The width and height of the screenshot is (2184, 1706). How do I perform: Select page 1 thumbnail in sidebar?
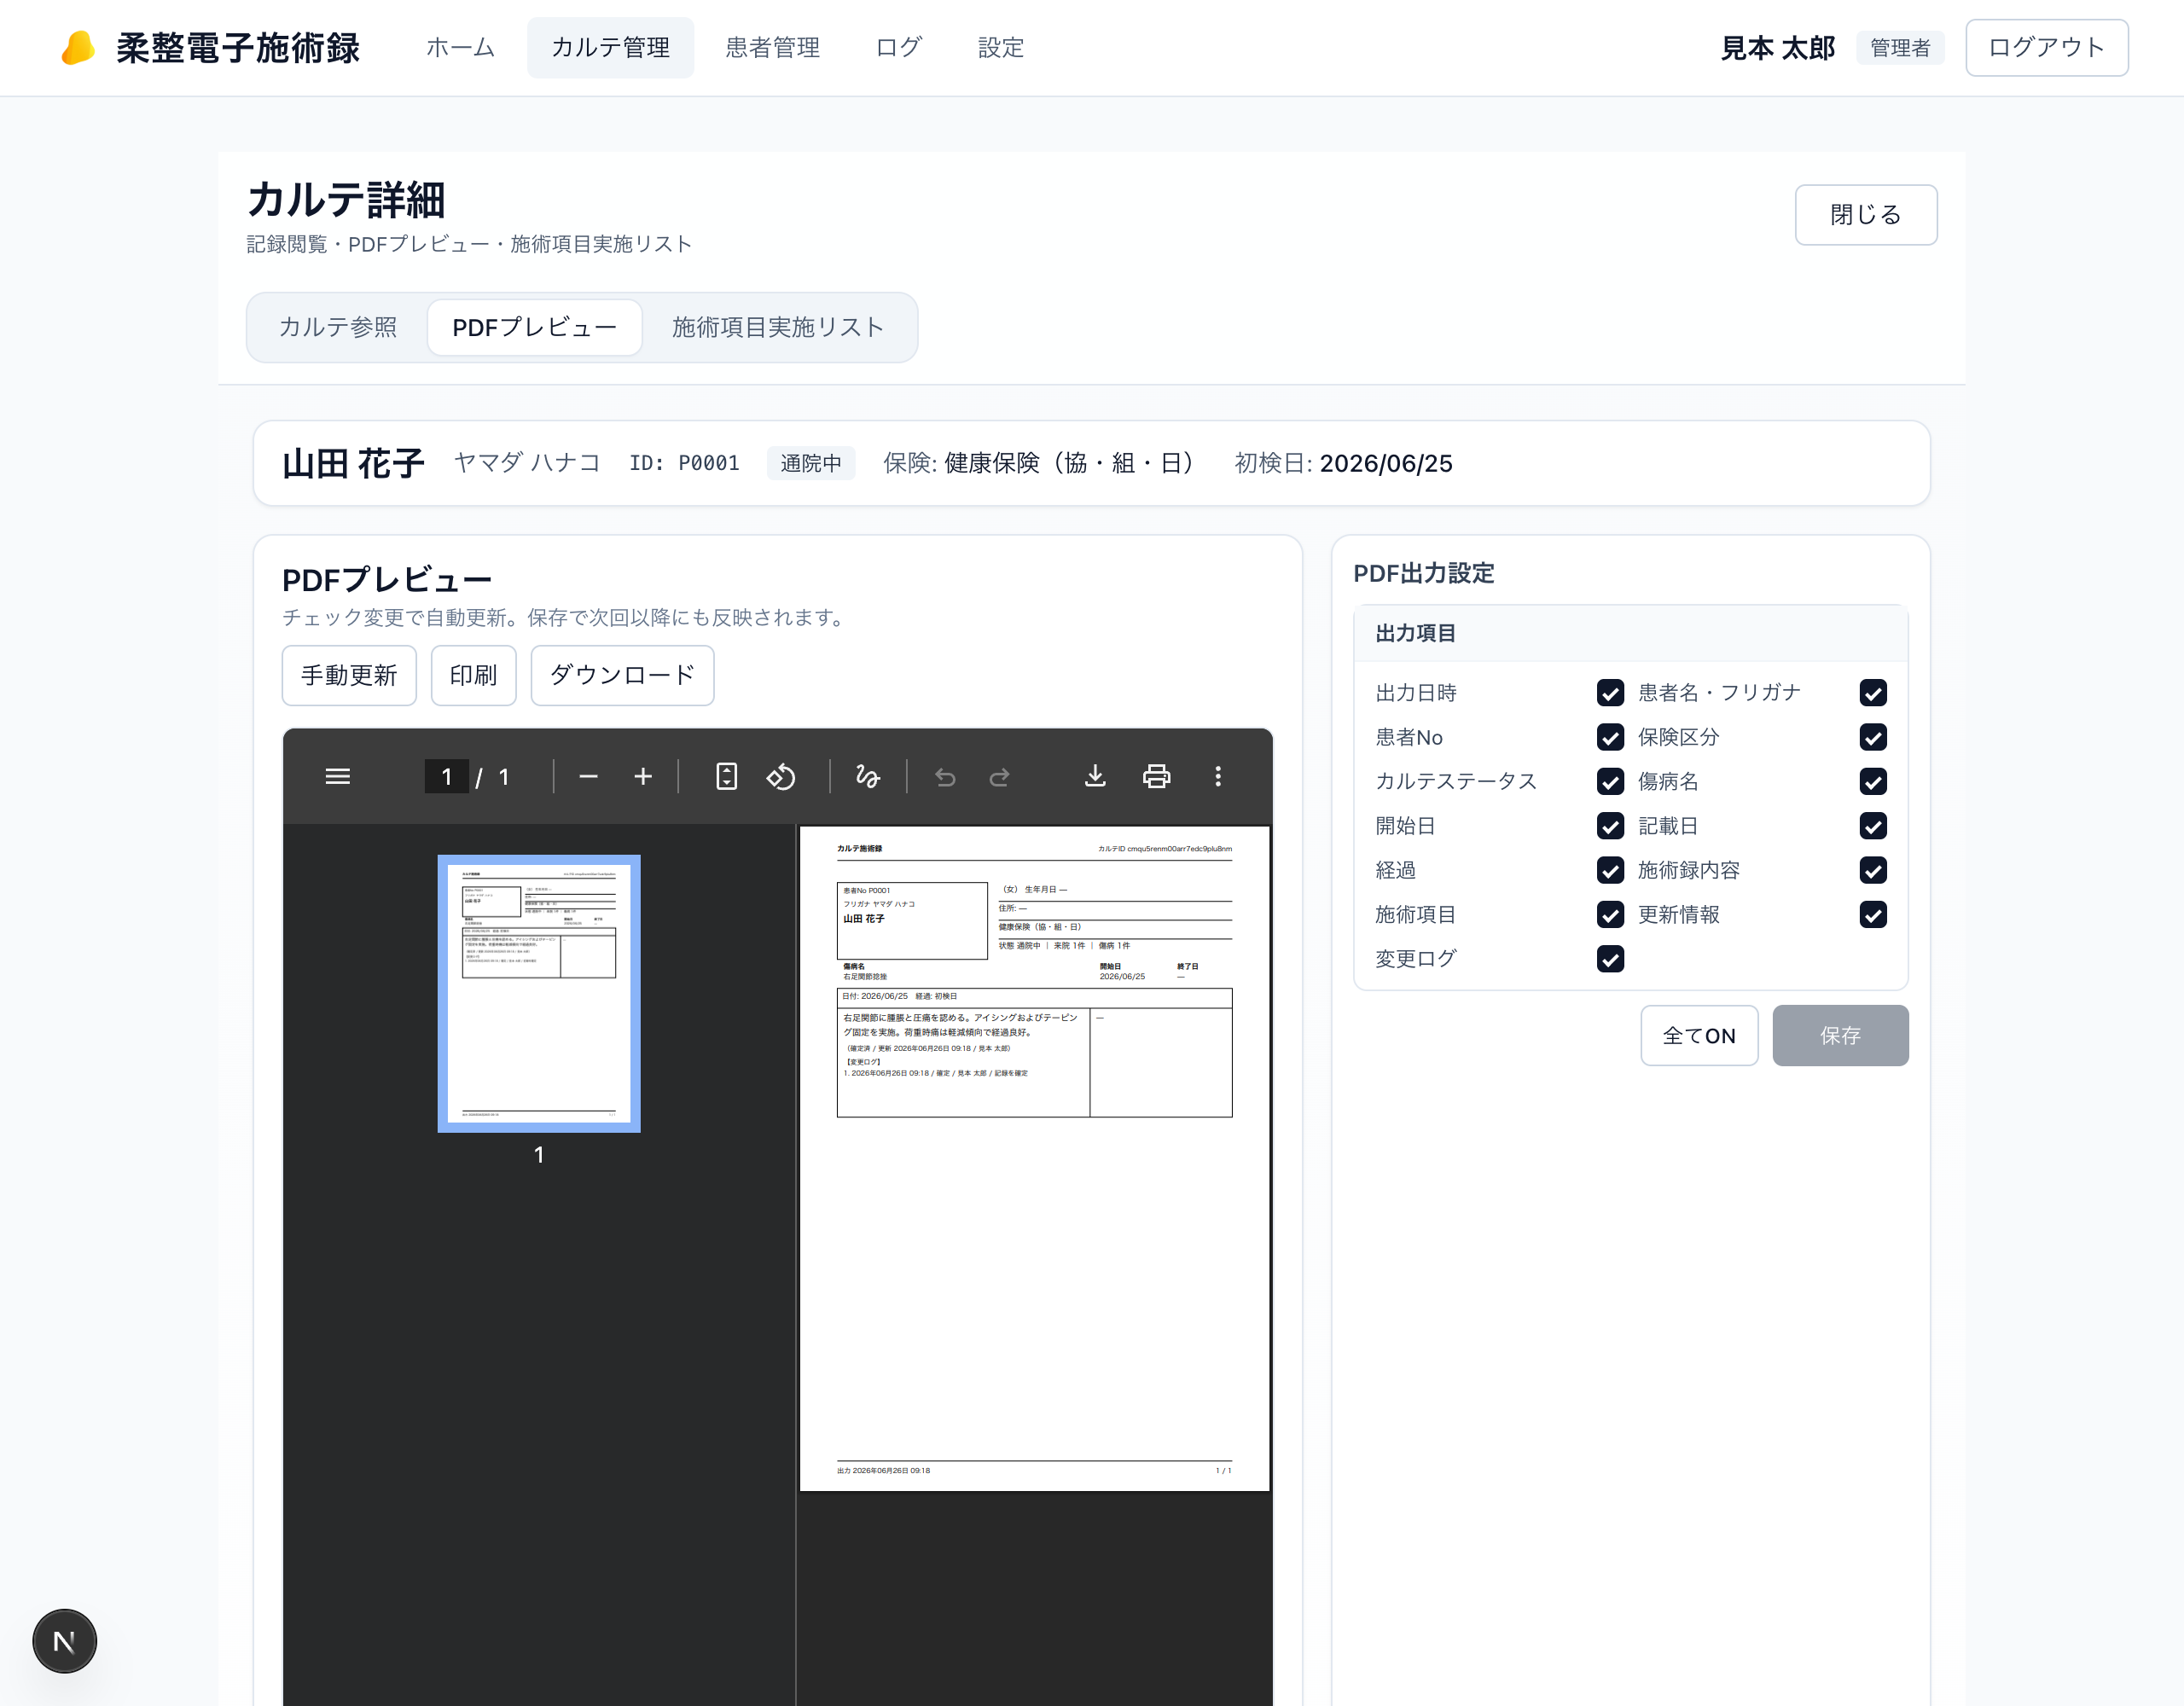click(539, 993)
